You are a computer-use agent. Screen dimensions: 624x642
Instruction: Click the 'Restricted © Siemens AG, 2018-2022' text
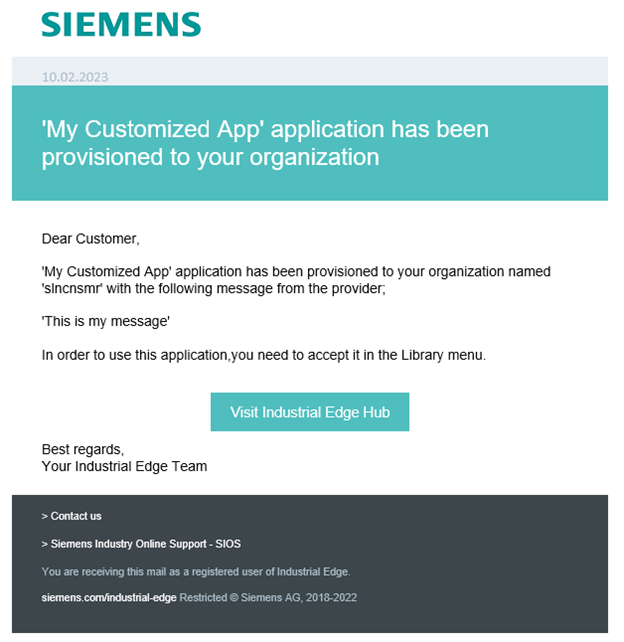[268, 597]
